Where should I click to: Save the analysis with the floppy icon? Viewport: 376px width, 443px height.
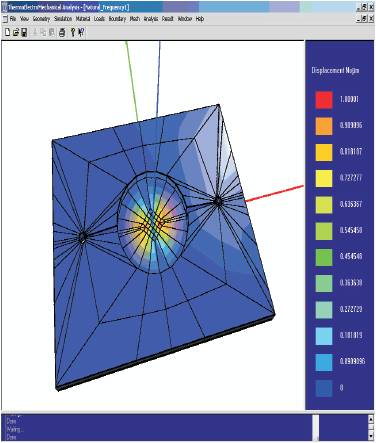(24, 32)
